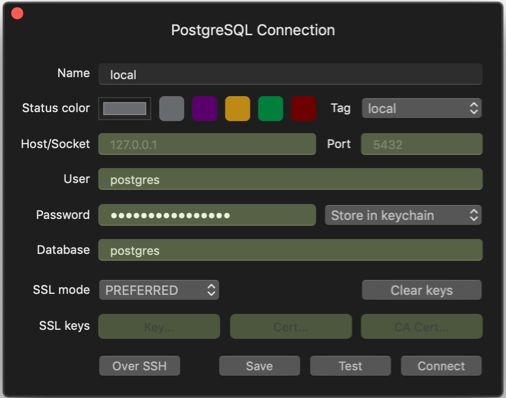This screenshot has height=398, width=506.
Task: Select the purple status color swatch
Action: tap(205, 108)
